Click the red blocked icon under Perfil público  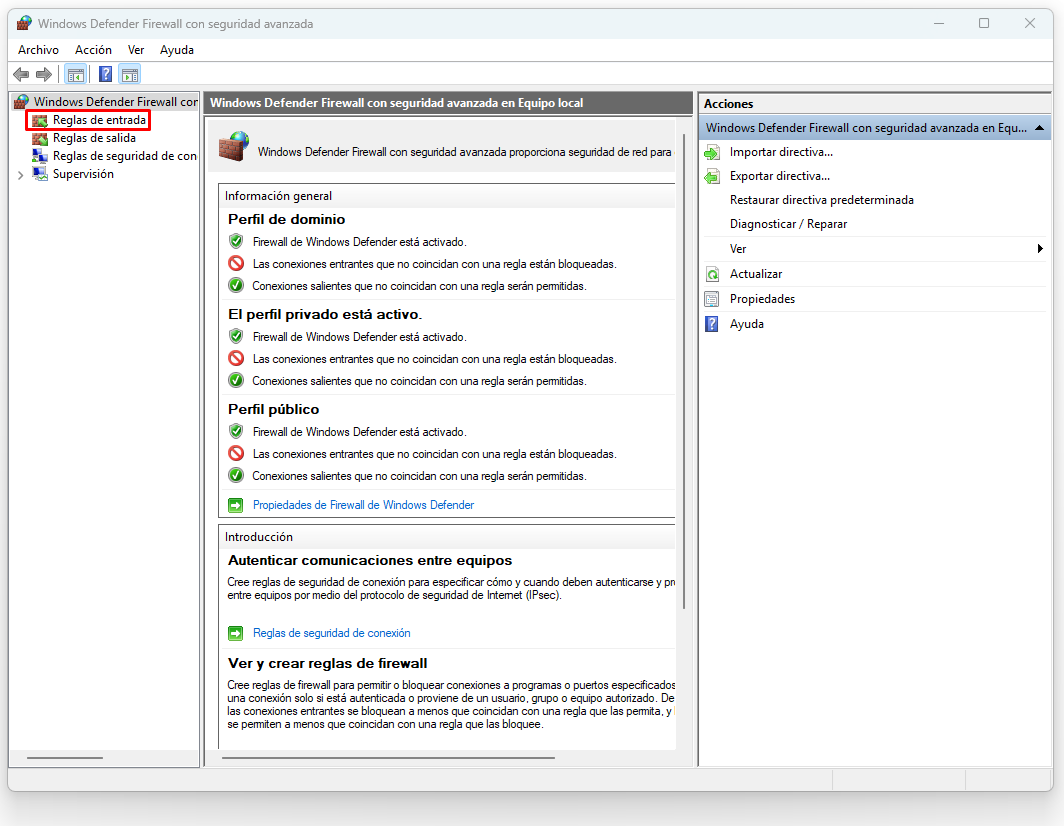[x=236, y=453]
